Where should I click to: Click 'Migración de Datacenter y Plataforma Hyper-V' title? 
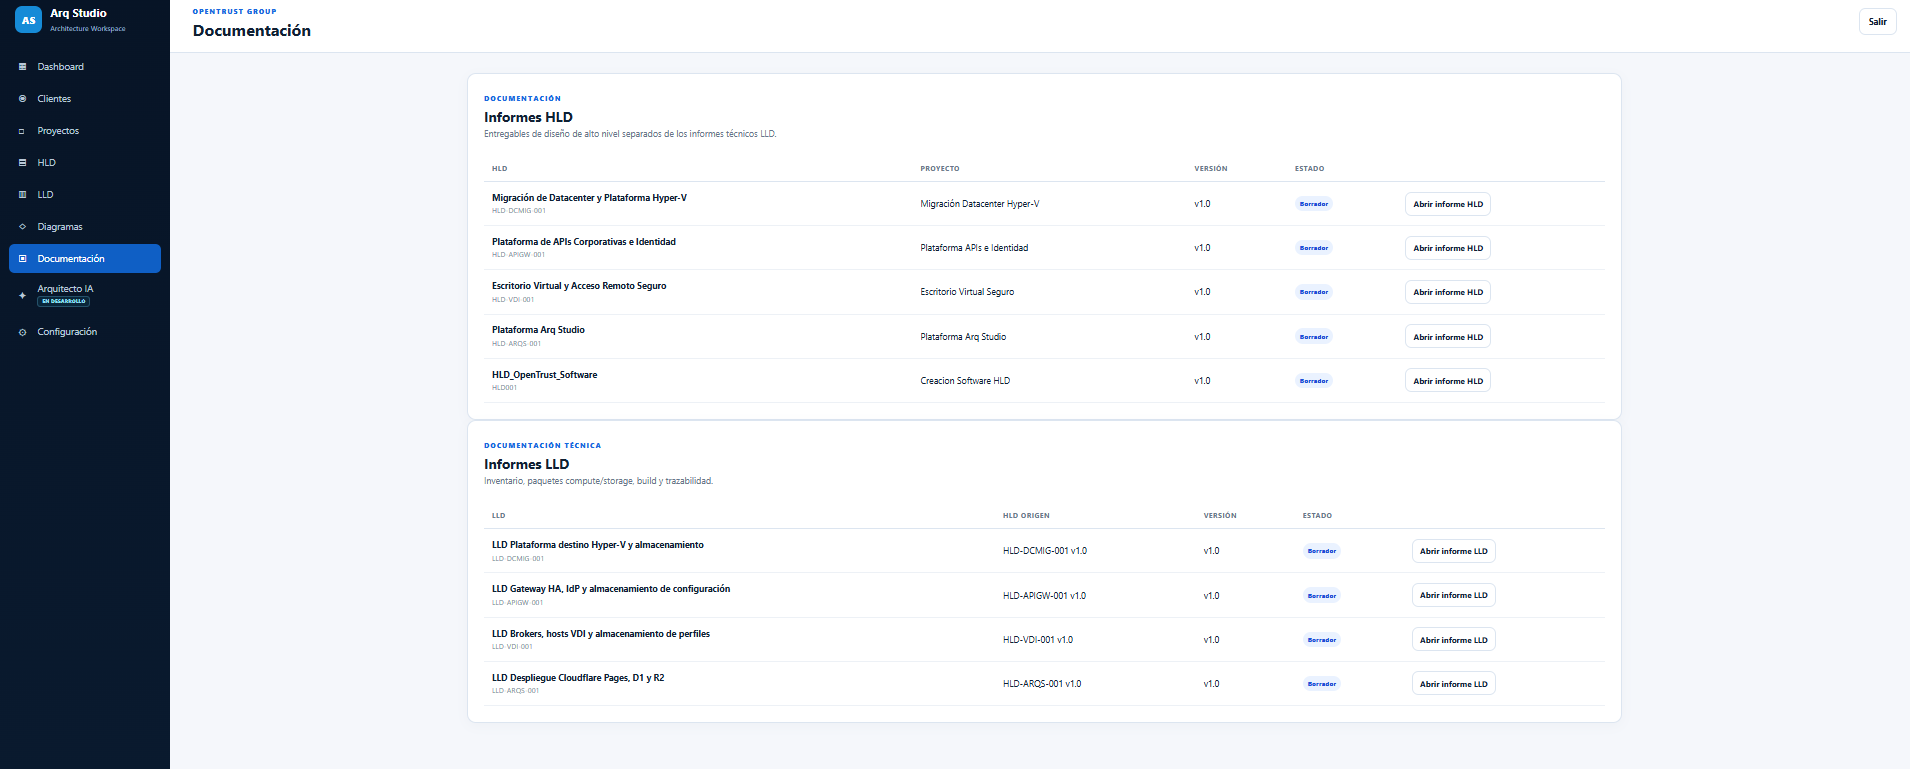pos(589,198)
